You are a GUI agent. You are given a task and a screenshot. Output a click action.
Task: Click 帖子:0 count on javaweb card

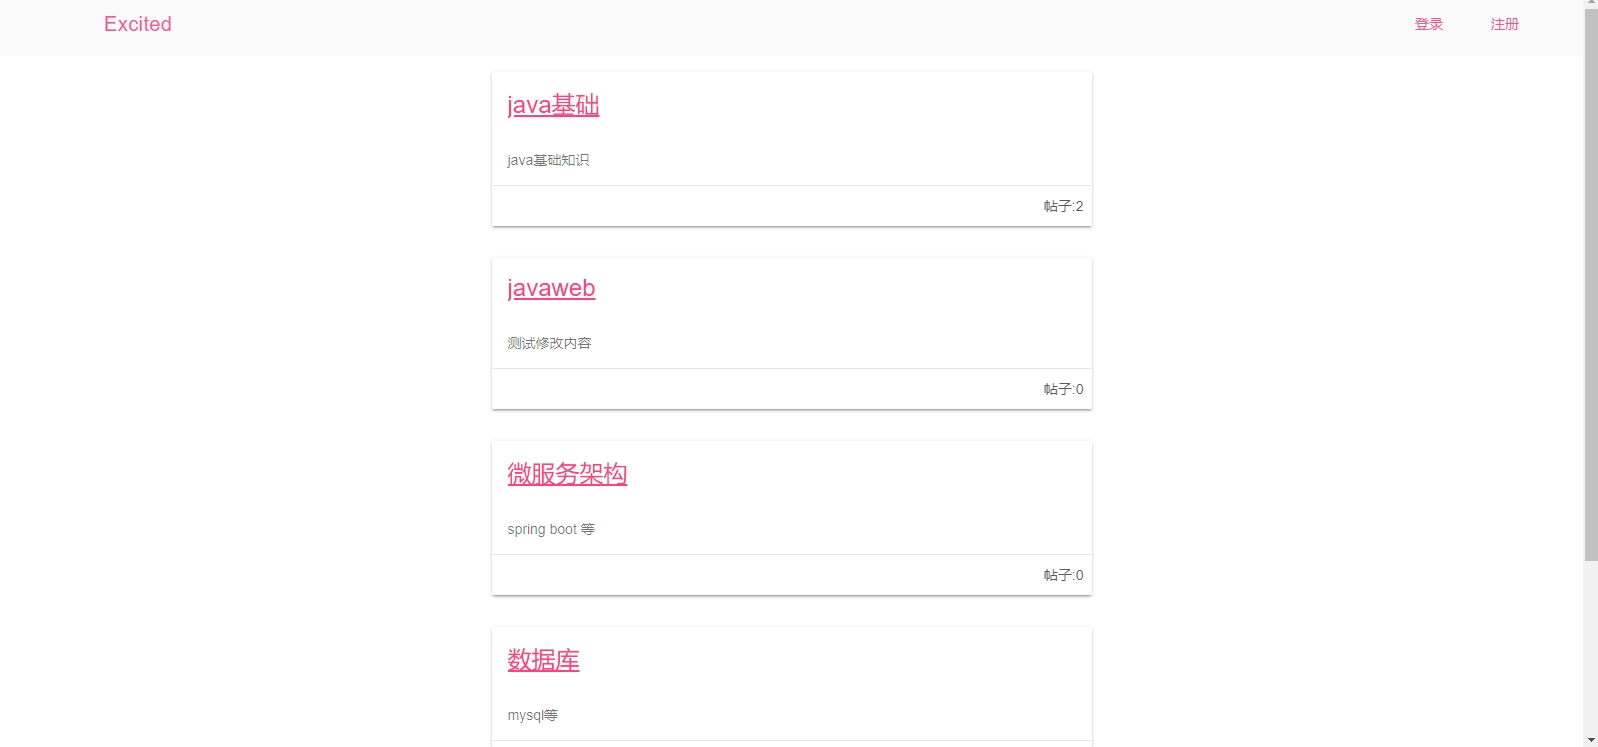click(1063, 389)
